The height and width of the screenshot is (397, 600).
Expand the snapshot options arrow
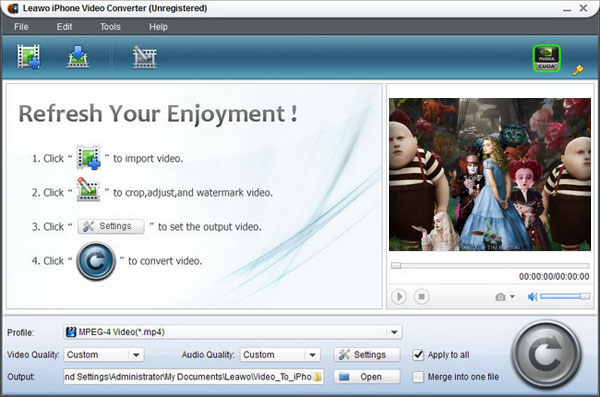tap(512, 297)
